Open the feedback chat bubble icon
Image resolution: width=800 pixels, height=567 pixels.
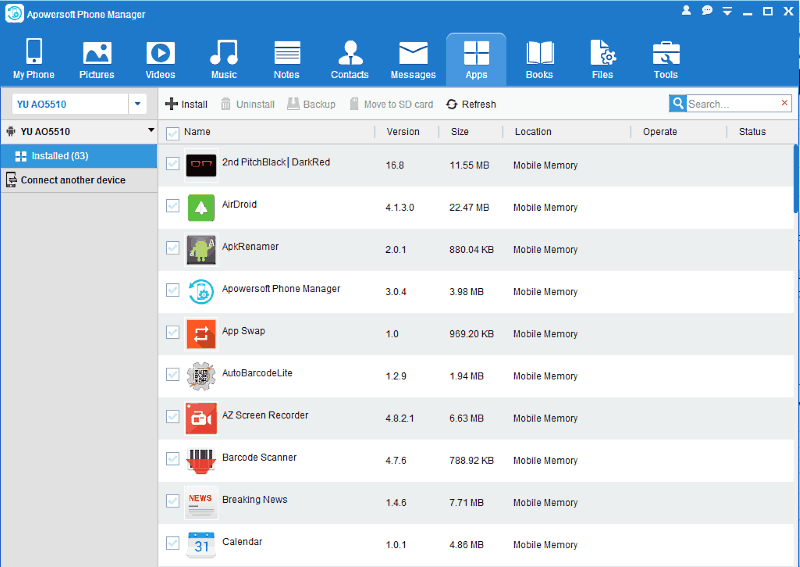tap(707, 10)
